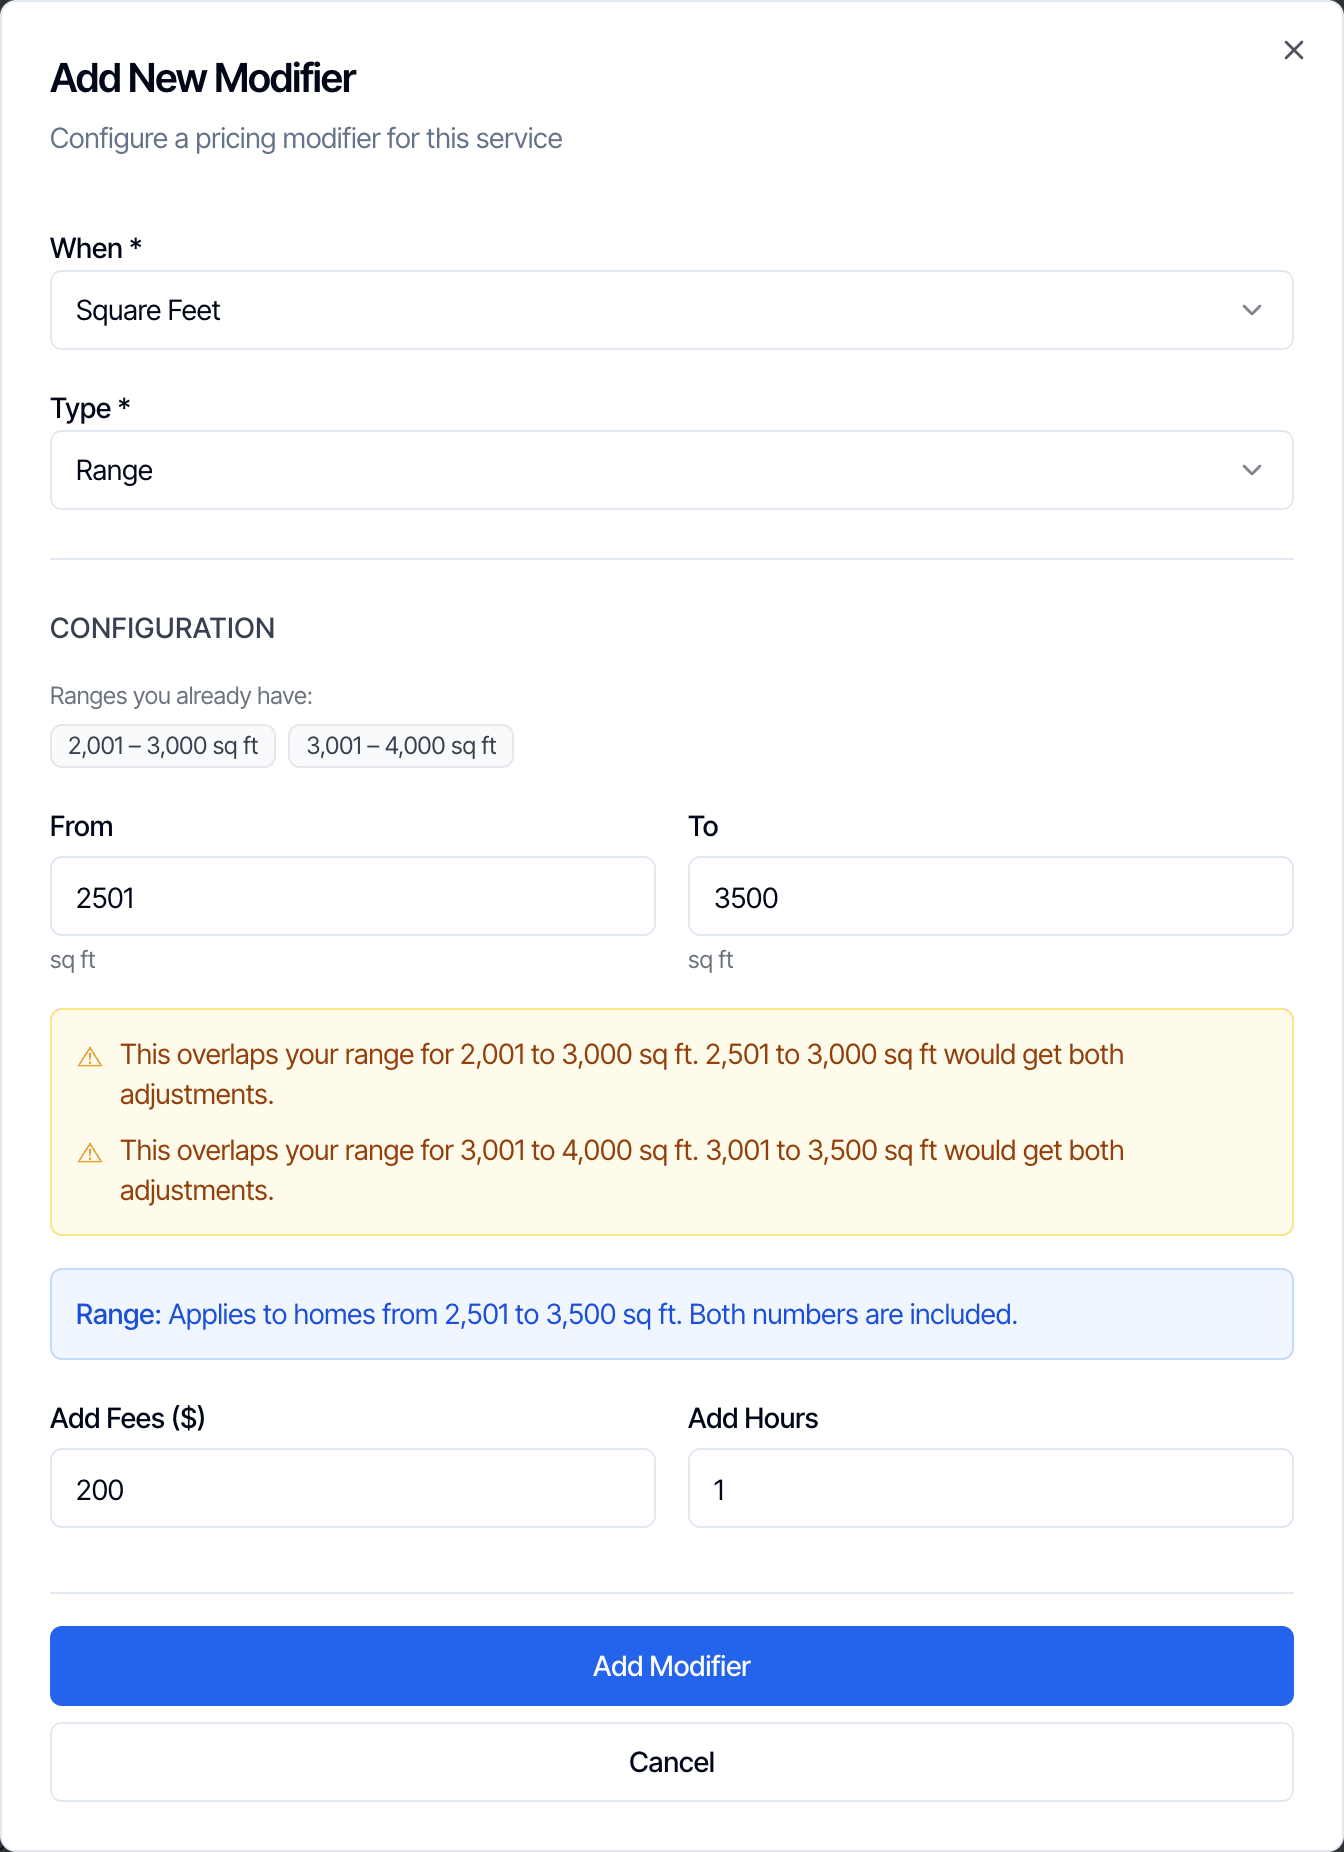Click the overlap warning text for 3,001 to 4,000
The height and width of the screenshot is (1852, 1344).
622,1170
